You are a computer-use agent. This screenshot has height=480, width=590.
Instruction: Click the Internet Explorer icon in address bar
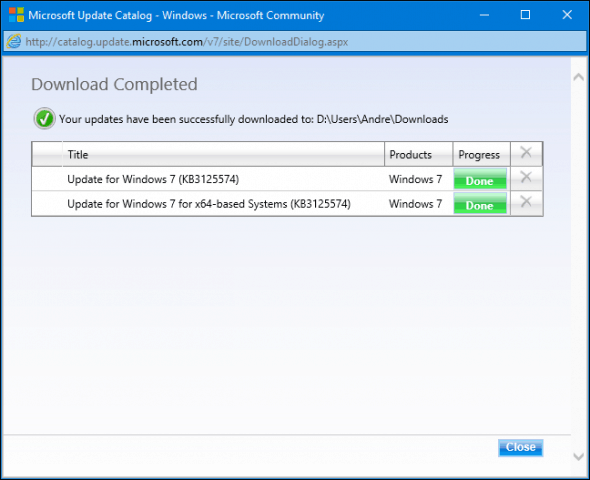click(14, 41)
